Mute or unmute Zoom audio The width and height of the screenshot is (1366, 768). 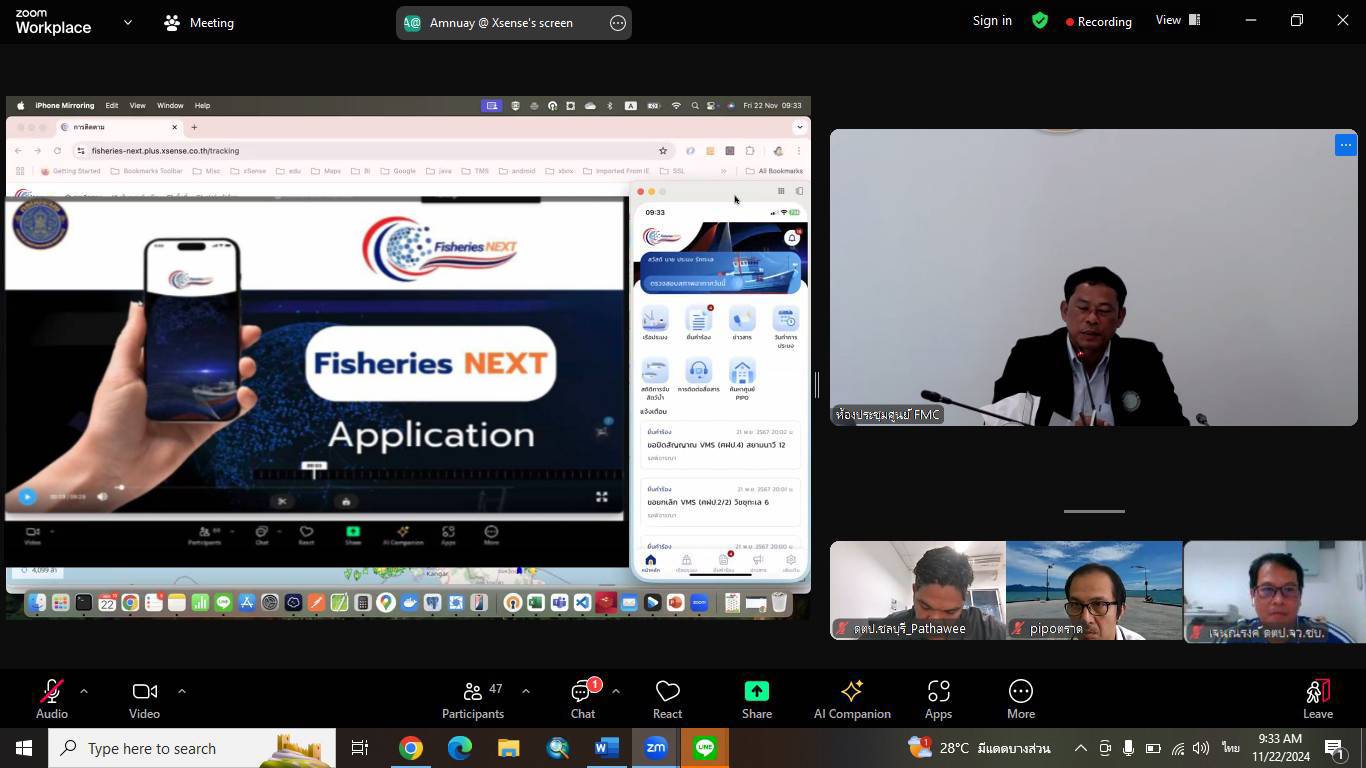52,699
